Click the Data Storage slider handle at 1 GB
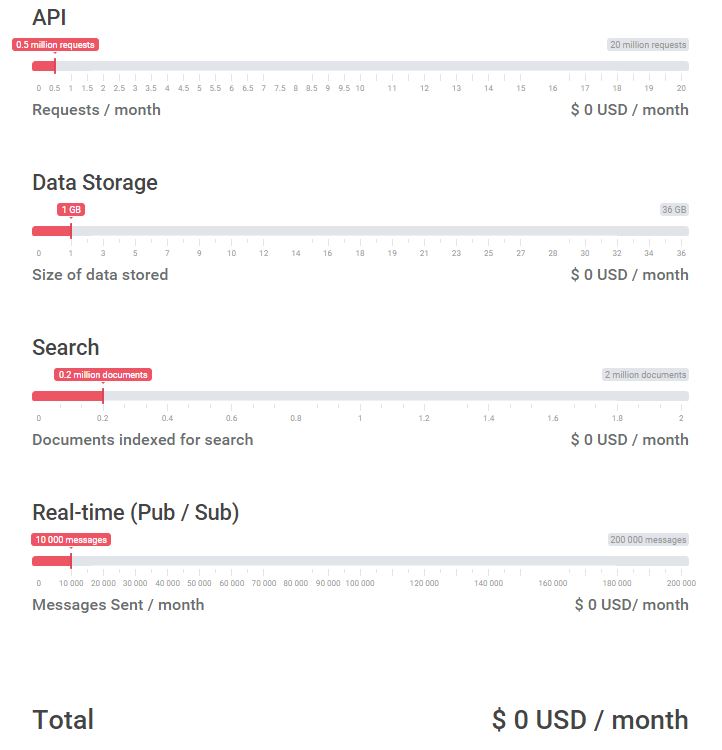 pyautogui.click(x=71, y=231)
